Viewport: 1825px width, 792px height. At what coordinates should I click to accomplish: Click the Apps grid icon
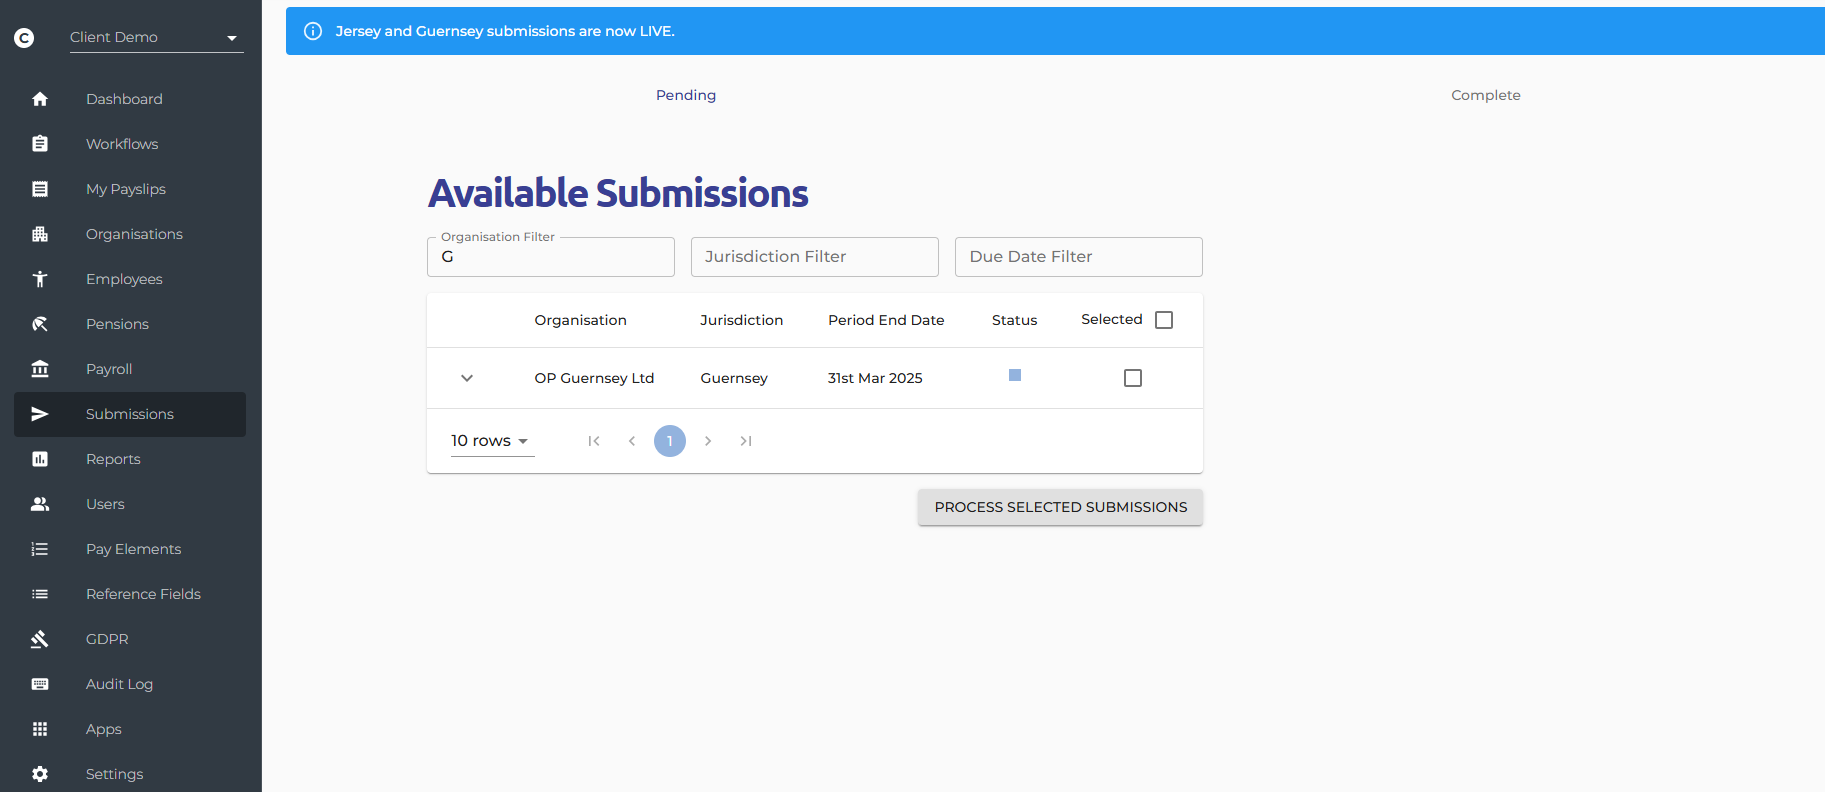40,729
